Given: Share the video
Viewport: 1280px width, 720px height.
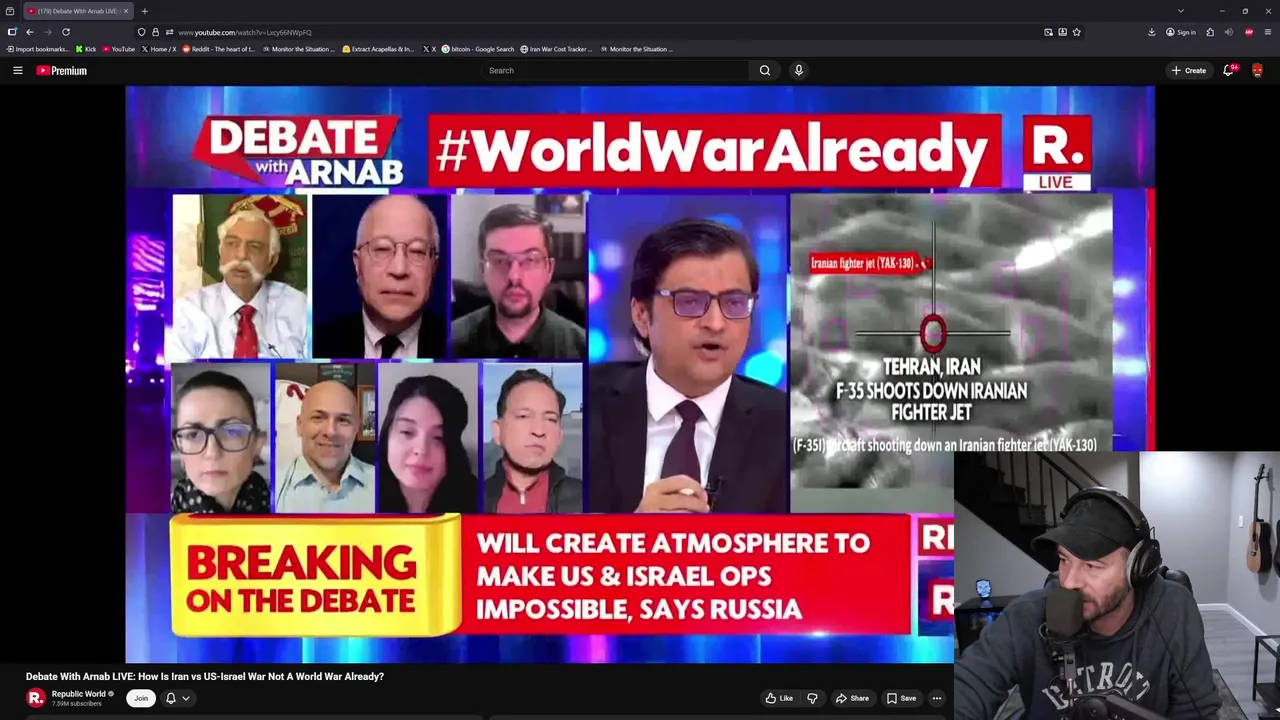Looking at the screenshot, I should (x=852, y=698).
